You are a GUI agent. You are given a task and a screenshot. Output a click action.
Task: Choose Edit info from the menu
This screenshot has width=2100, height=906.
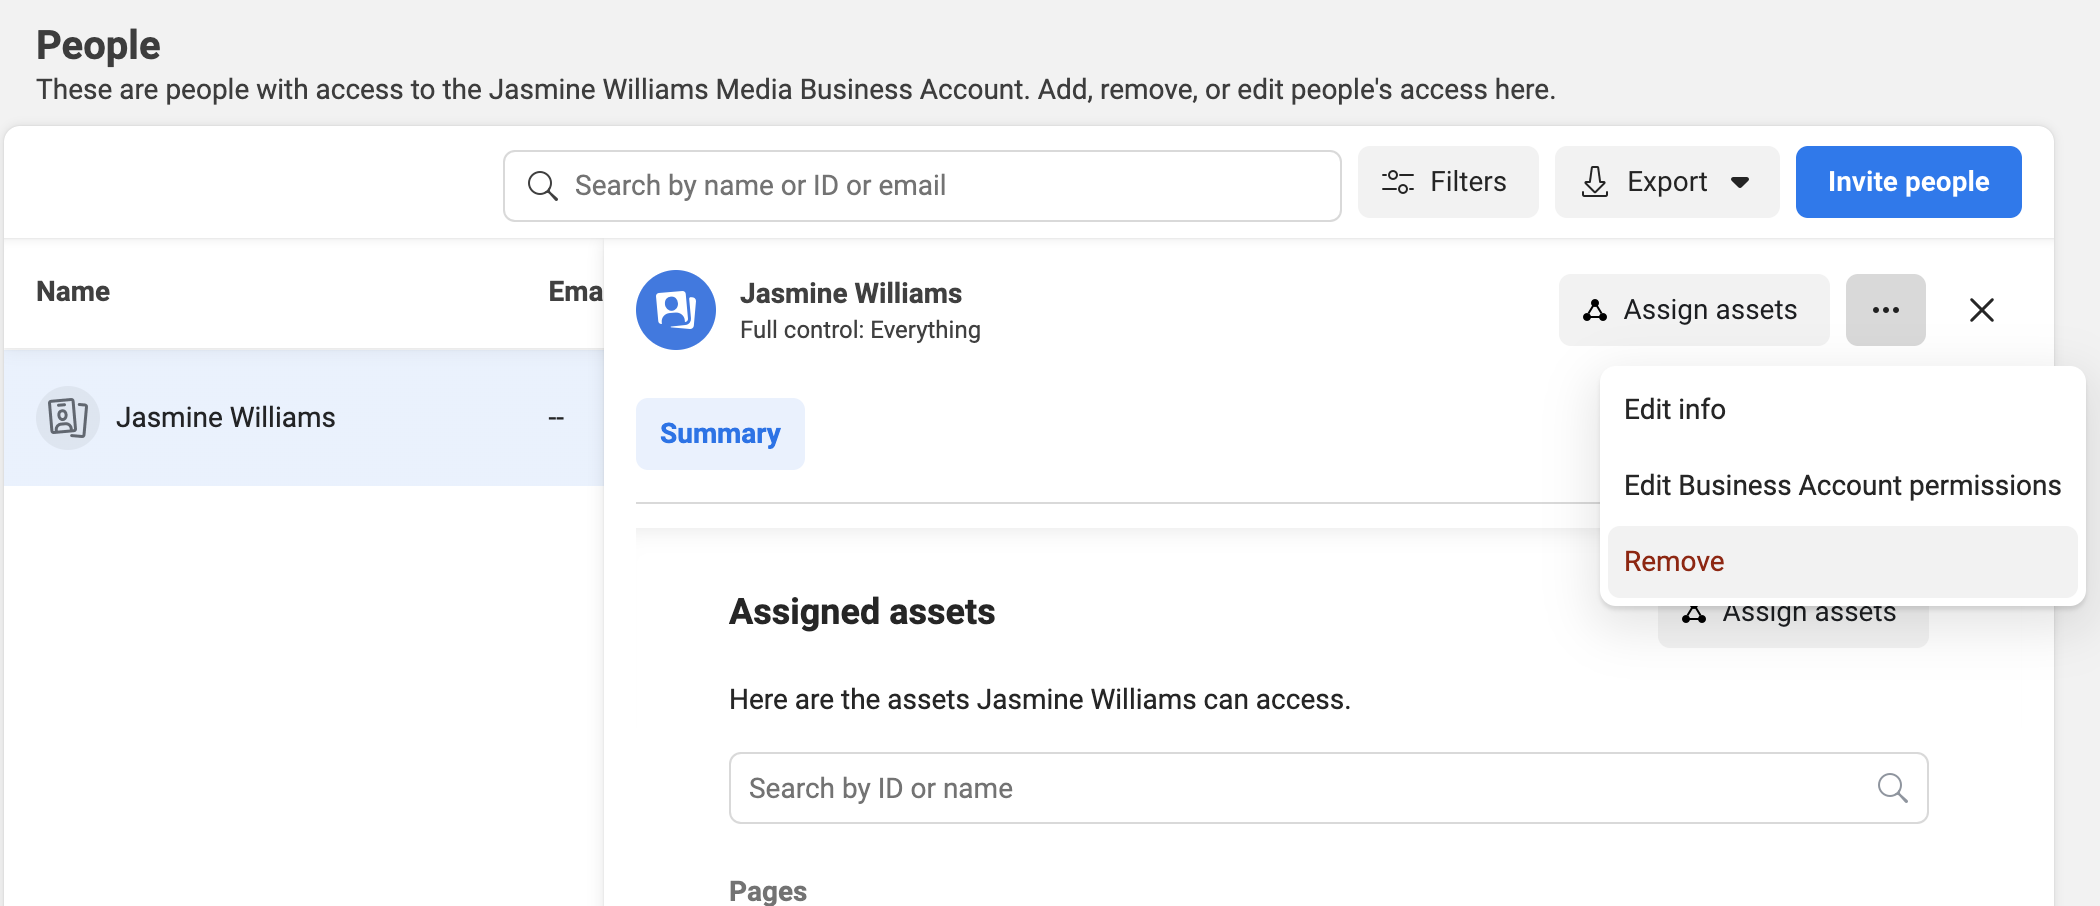point(1674,409)
